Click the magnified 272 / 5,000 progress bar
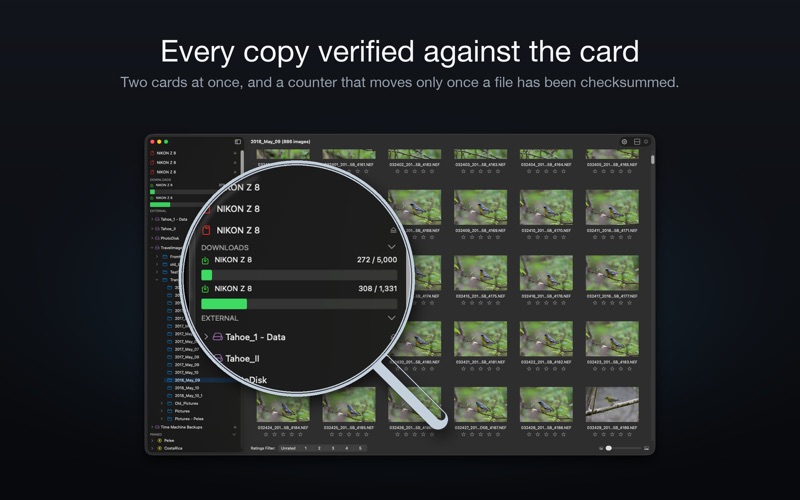 299,275
